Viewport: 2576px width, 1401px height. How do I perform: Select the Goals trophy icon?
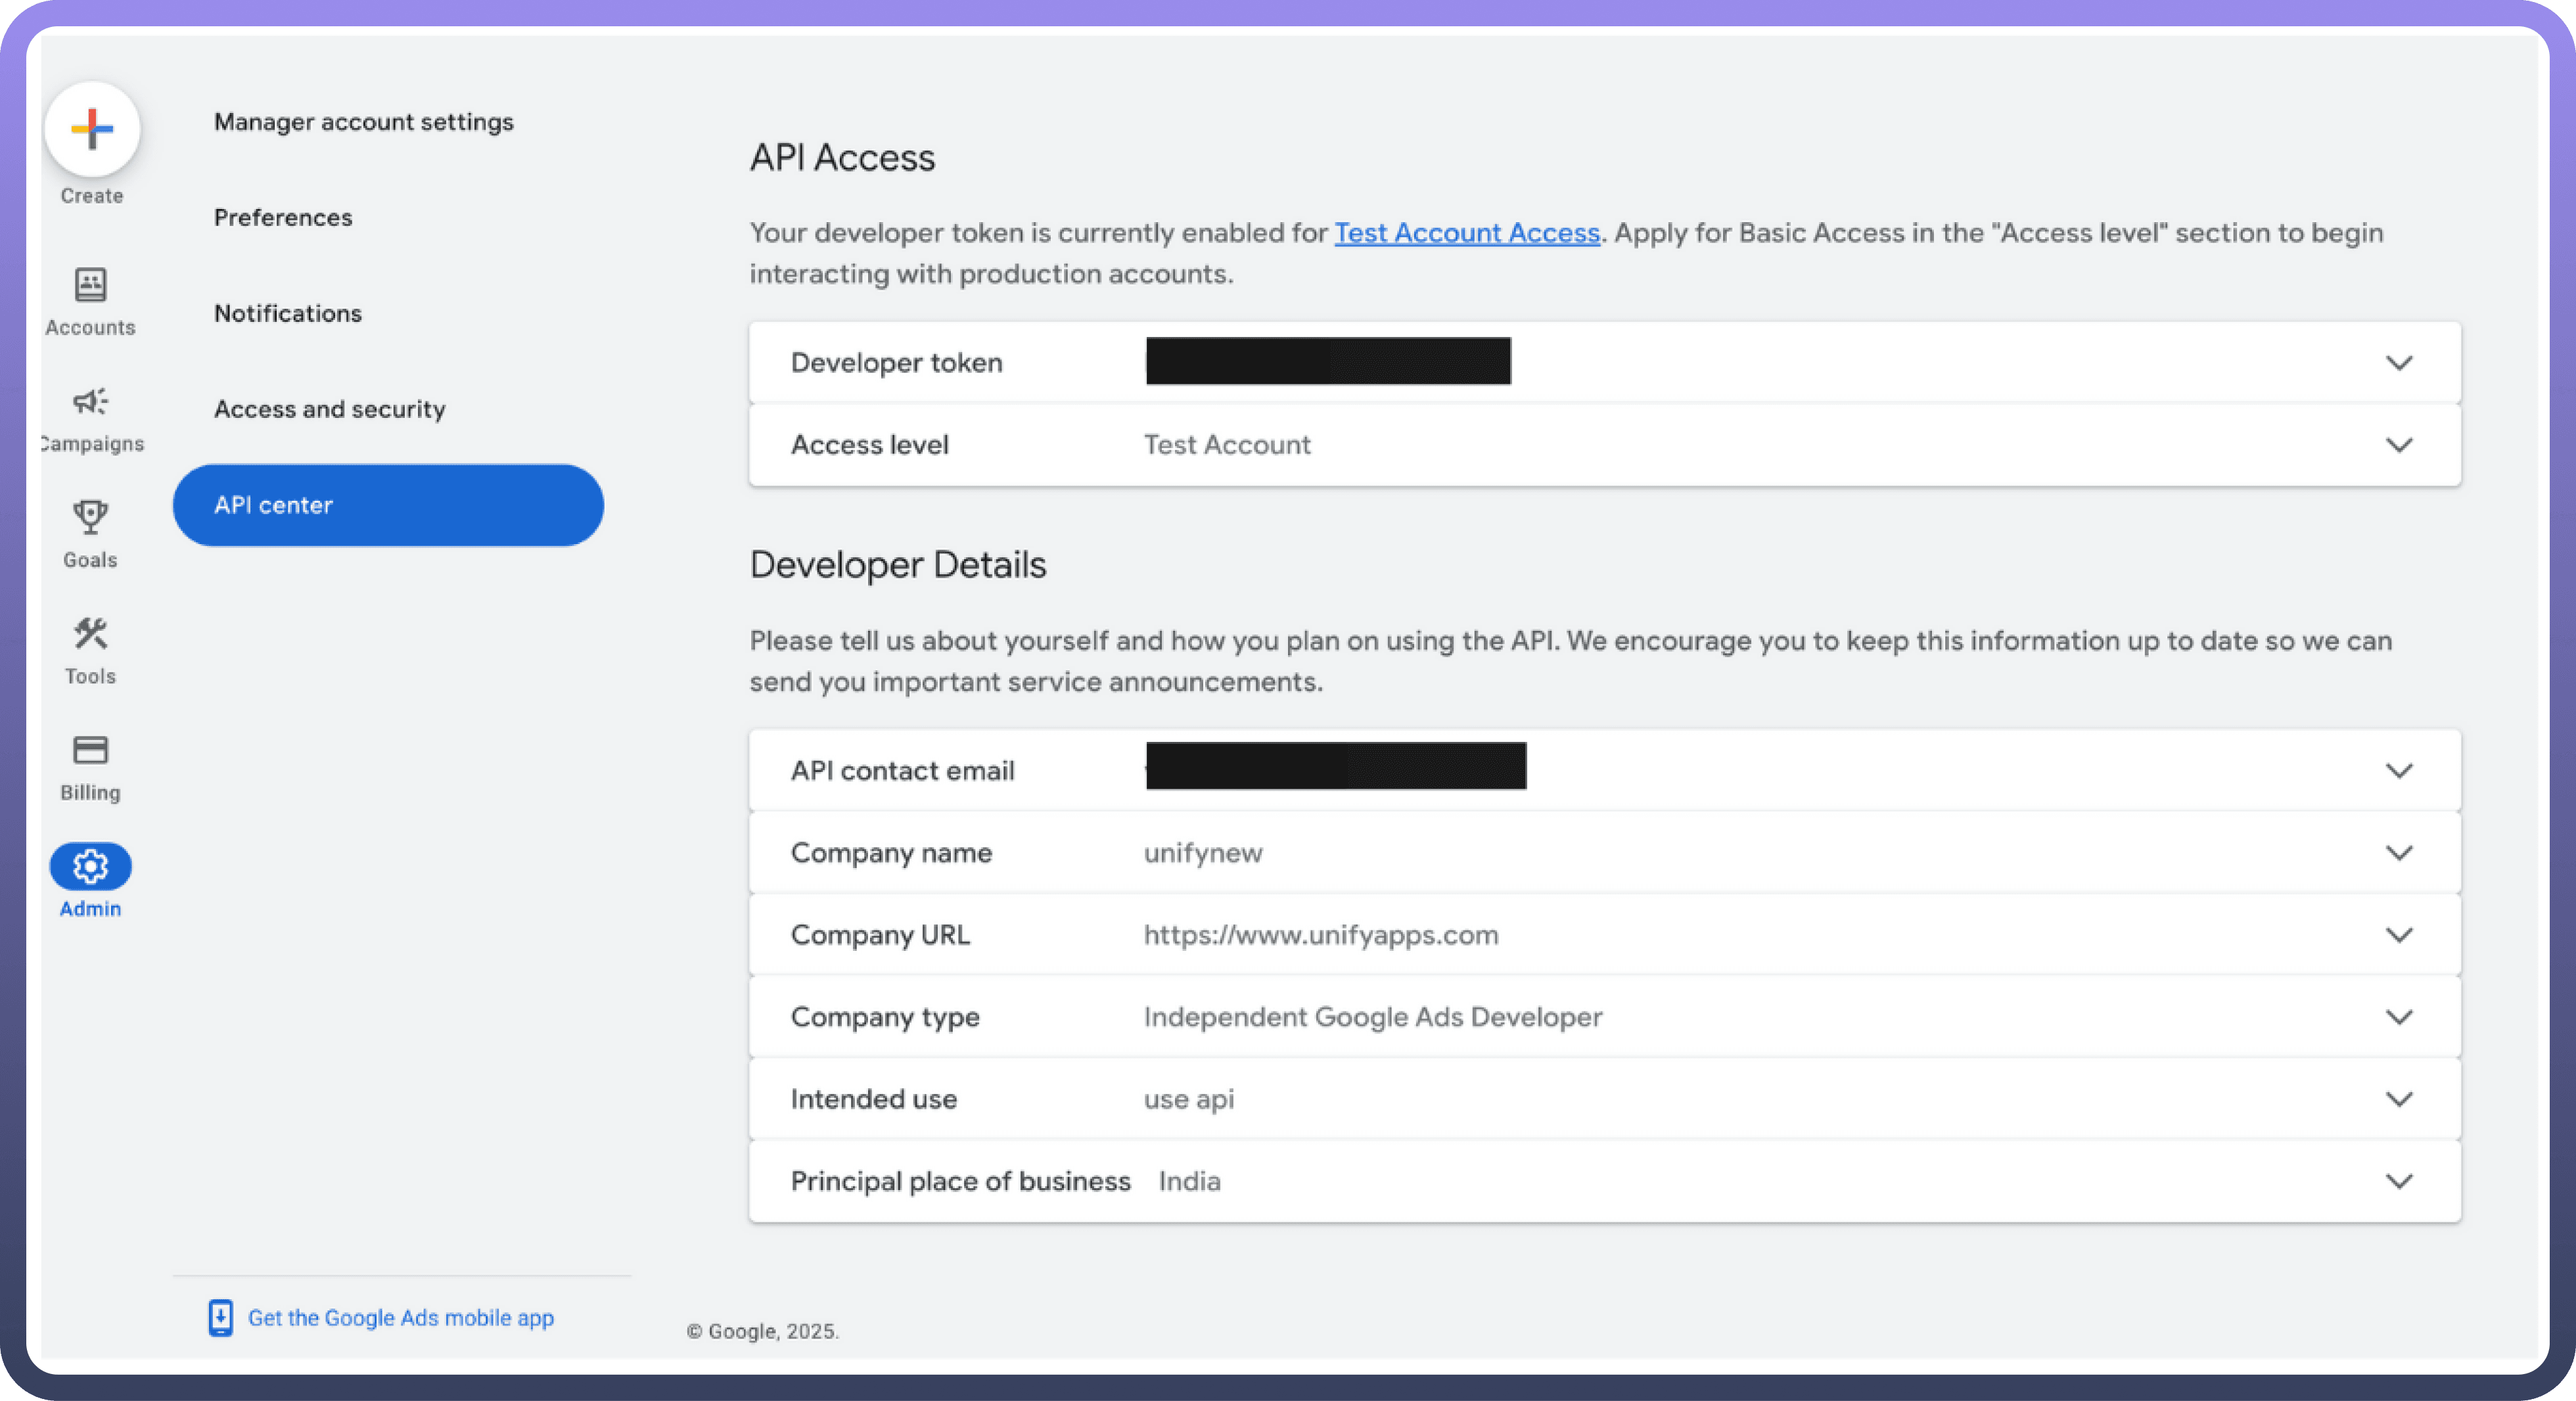[90, 517]
